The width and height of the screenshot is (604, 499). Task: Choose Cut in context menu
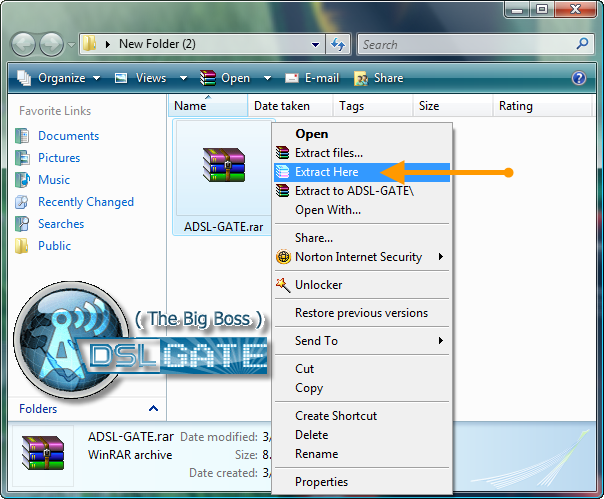click(x=362, y=369)
